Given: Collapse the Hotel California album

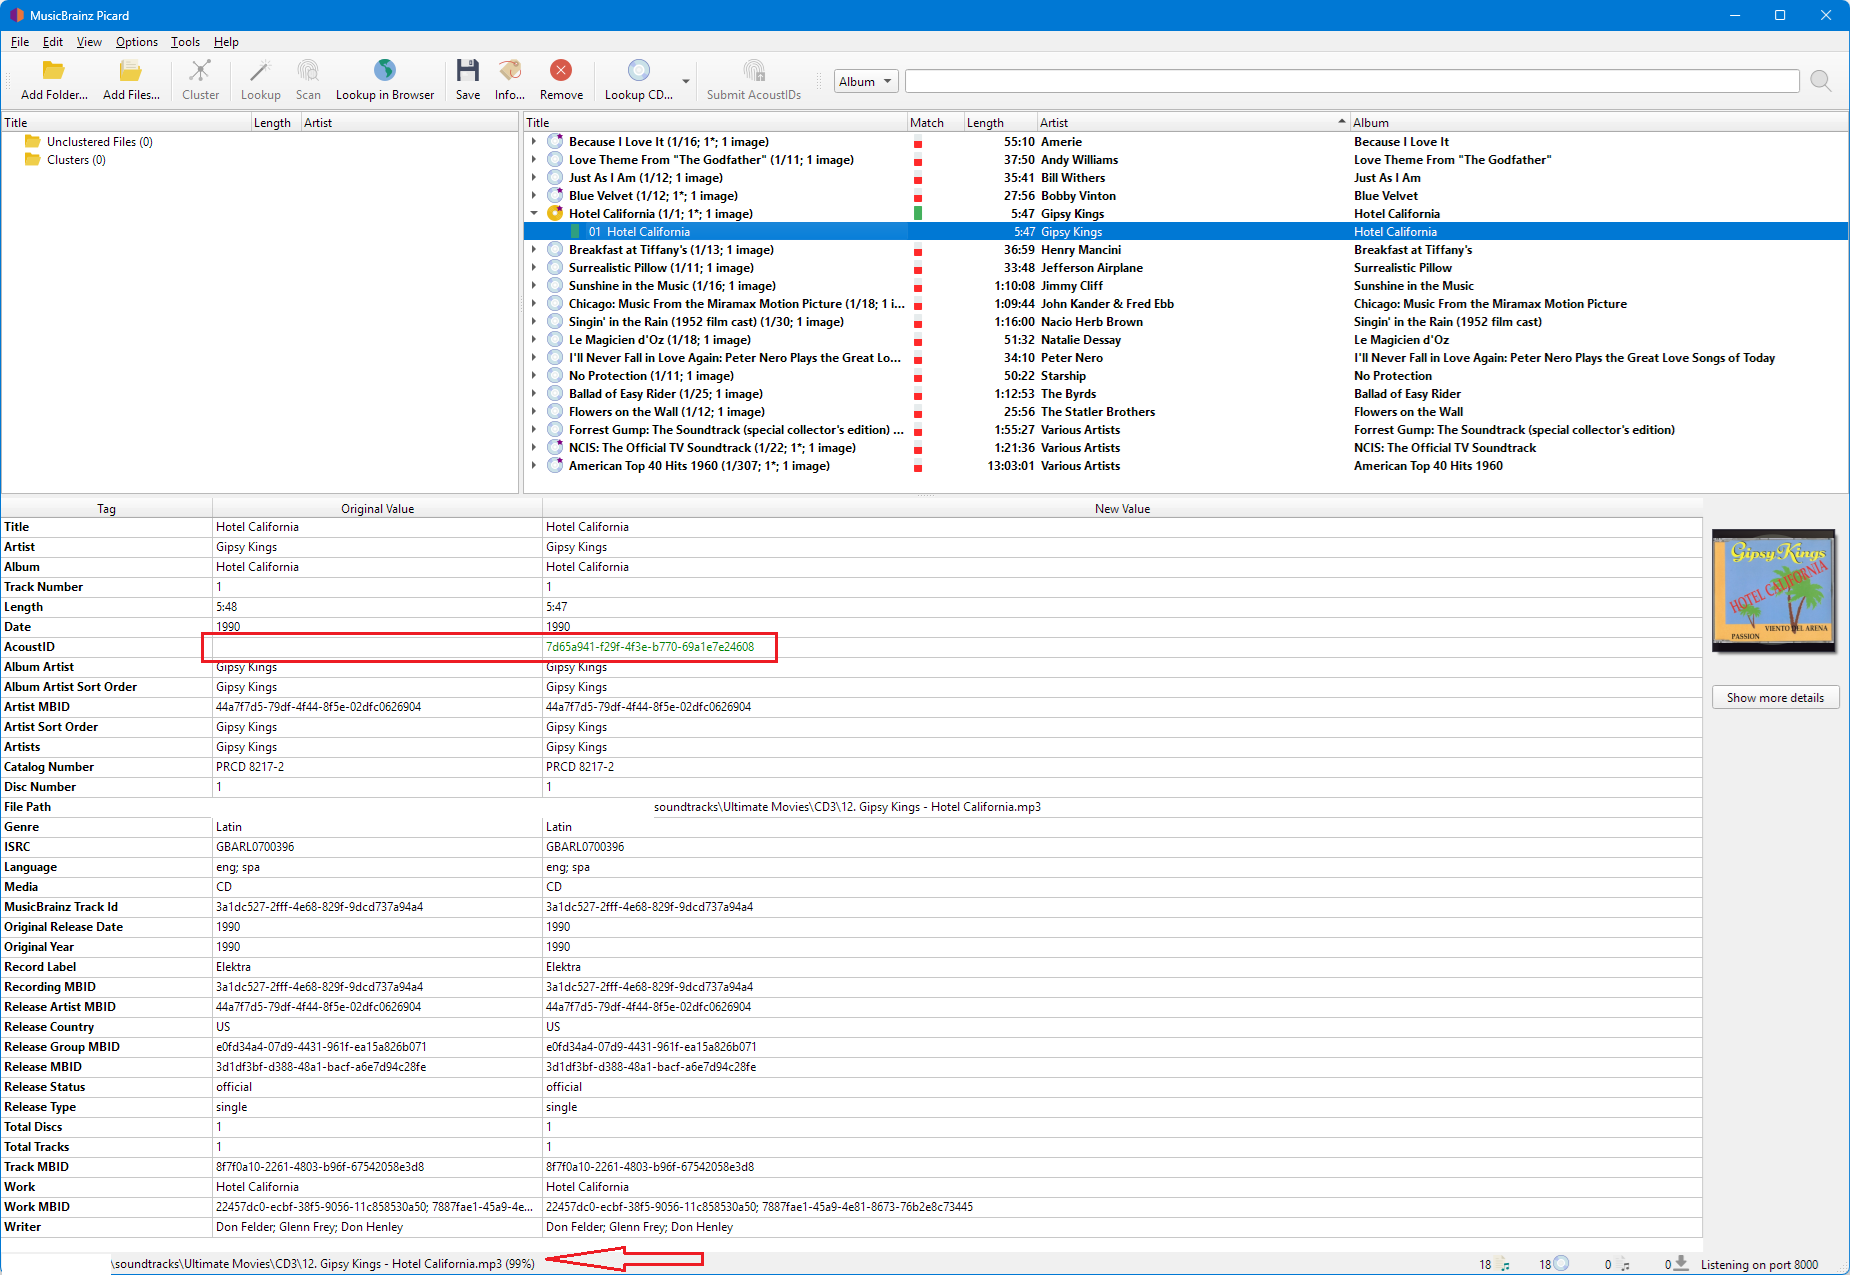Looking at the screenshot, I should pyautogui.click(x=534, y=214).
